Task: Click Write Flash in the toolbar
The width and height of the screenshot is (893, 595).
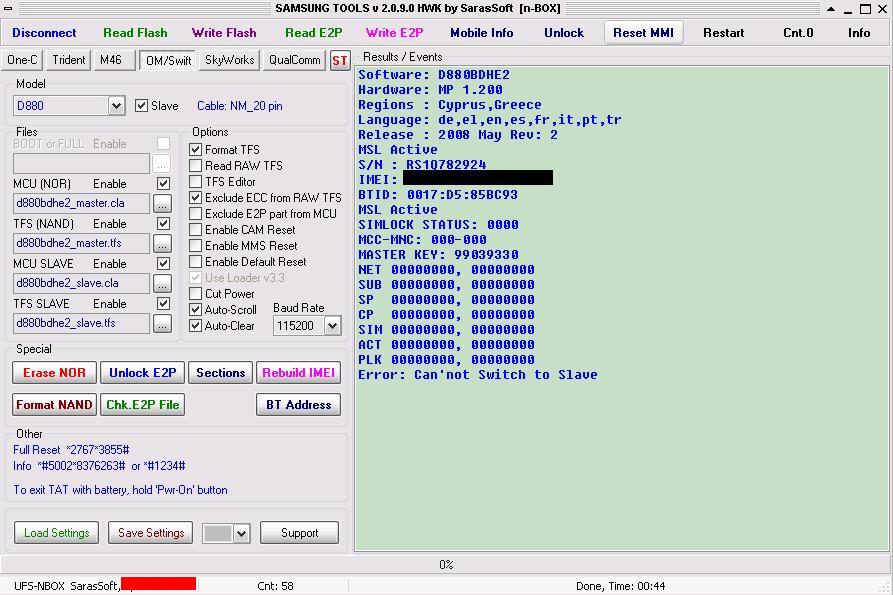Action: click(224, 33)
